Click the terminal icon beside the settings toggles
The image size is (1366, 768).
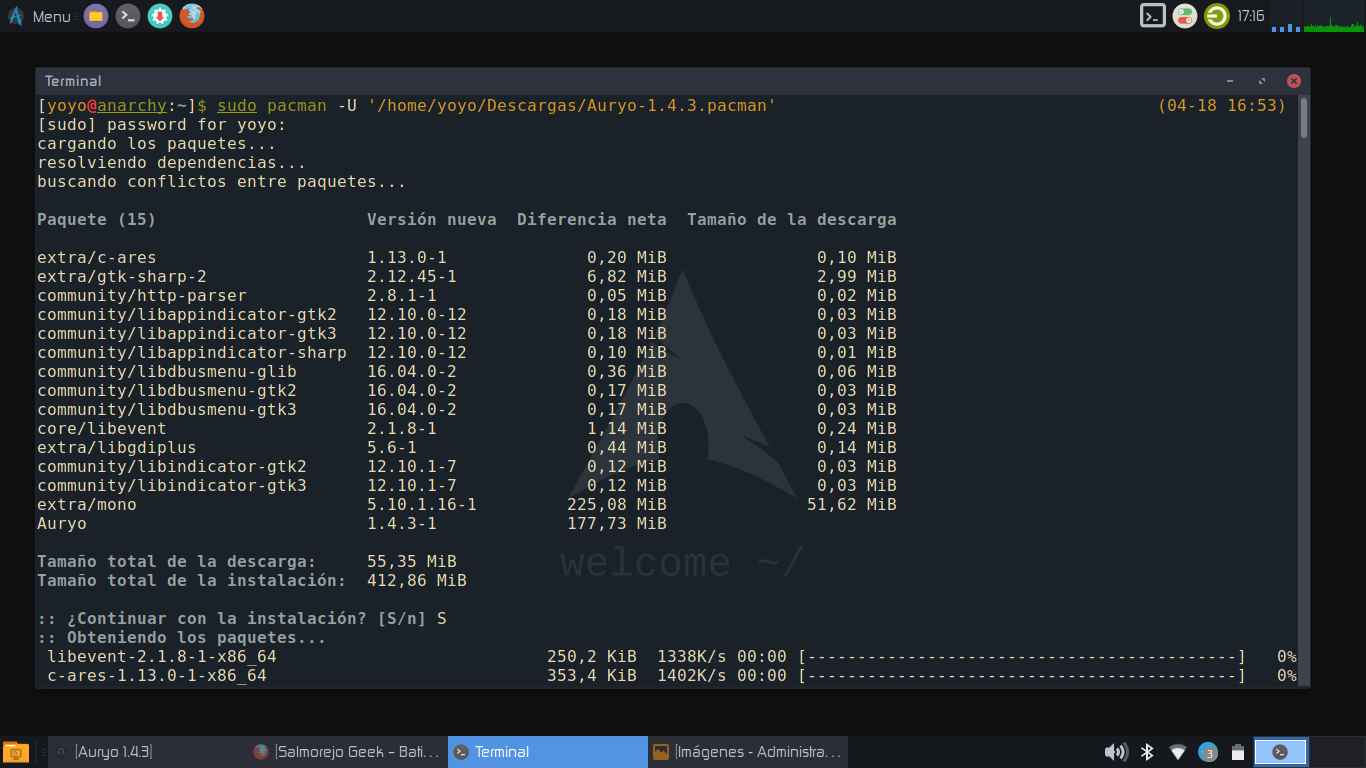1153,16
